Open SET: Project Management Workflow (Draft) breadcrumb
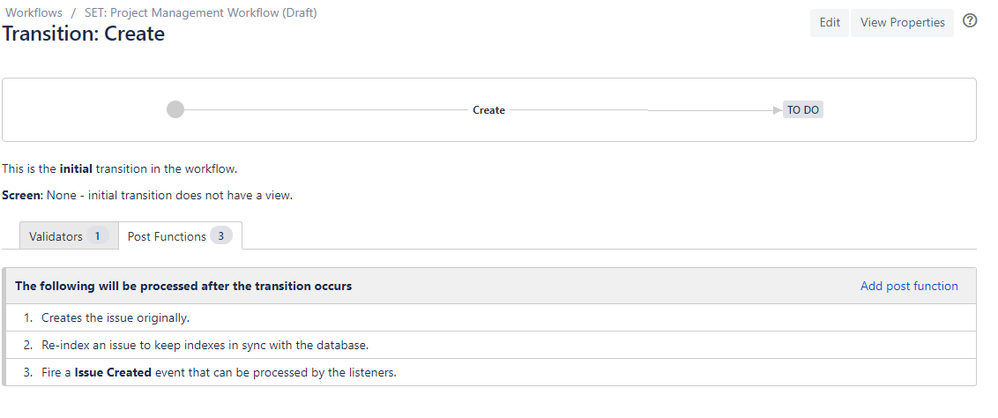Viewport: 998px width, 418px height. 200,13
